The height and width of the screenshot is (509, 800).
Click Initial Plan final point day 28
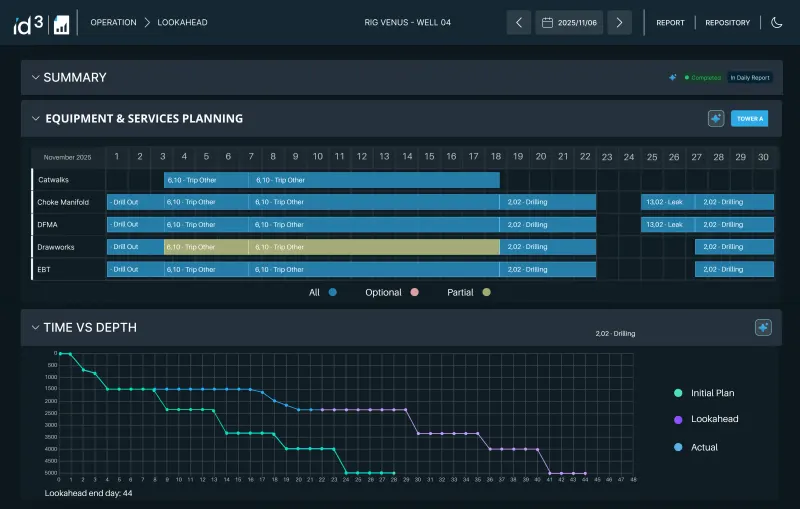pyautogui.click(x=394, y=473)
